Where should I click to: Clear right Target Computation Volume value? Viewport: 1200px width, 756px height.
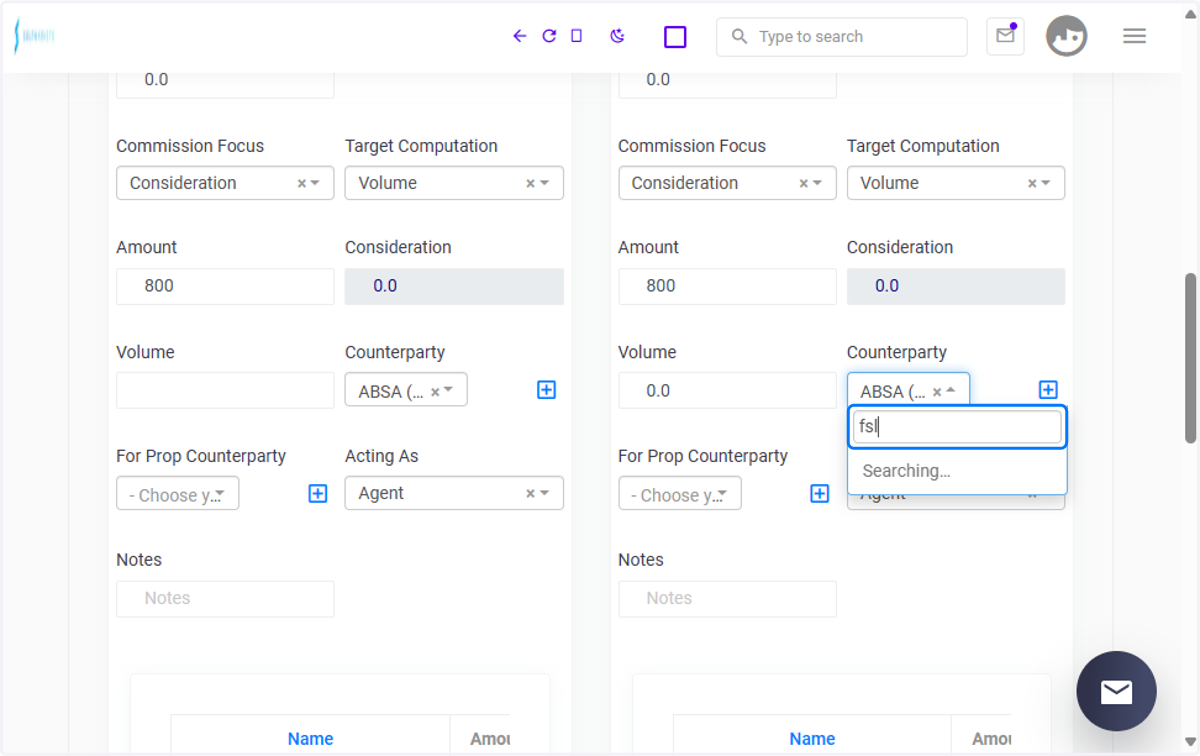point(1032,184)
